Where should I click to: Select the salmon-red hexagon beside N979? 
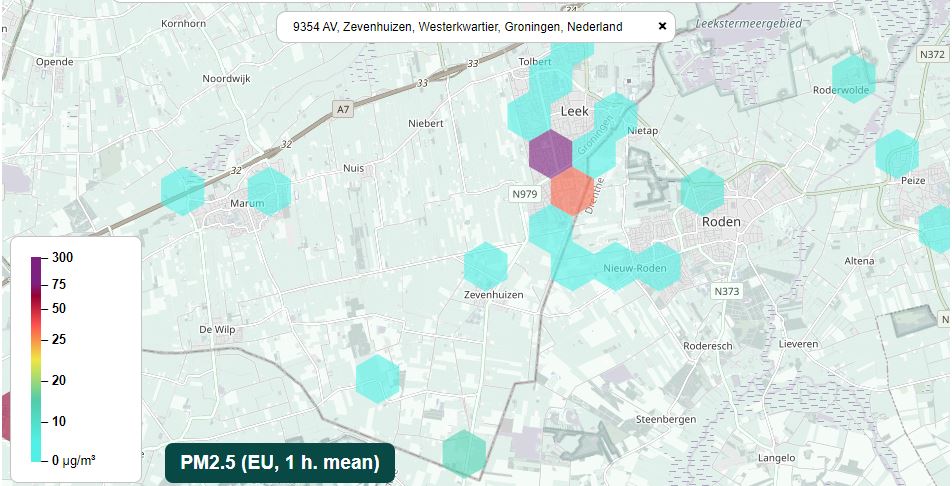572,192
